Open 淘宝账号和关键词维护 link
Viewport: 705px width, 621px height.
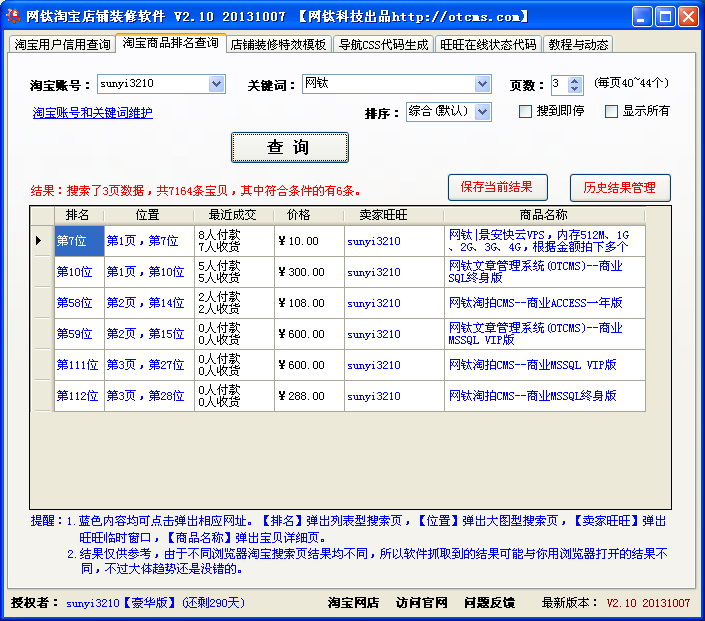click(x=93, y=112)
